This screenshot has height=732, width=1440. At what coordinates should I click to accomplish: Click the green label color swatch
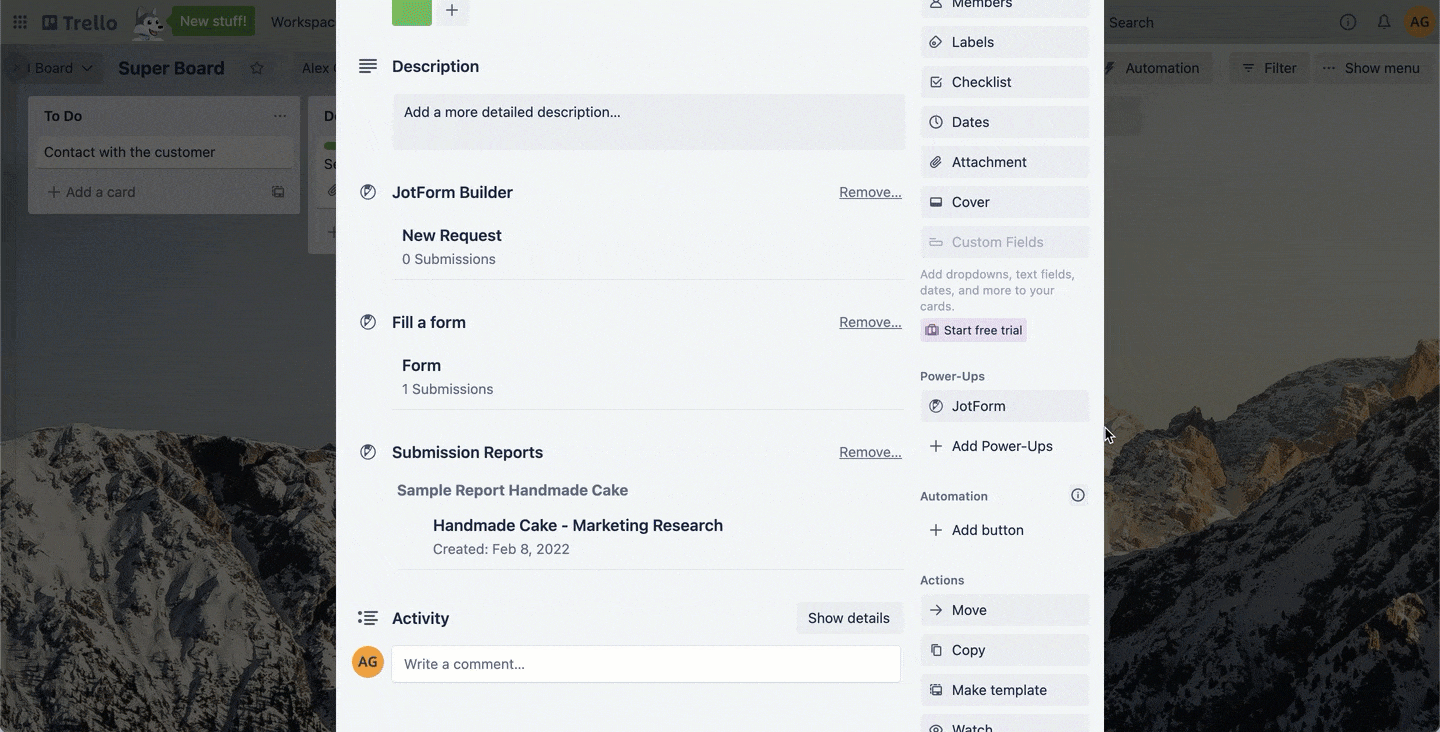click(x=412, y=11)
